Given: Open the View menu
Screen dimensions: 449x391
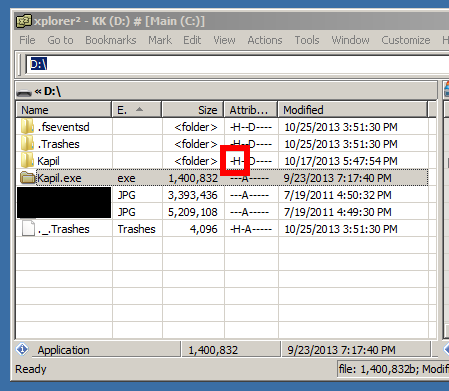Looking at the screenshot, I should coord(224,40).
